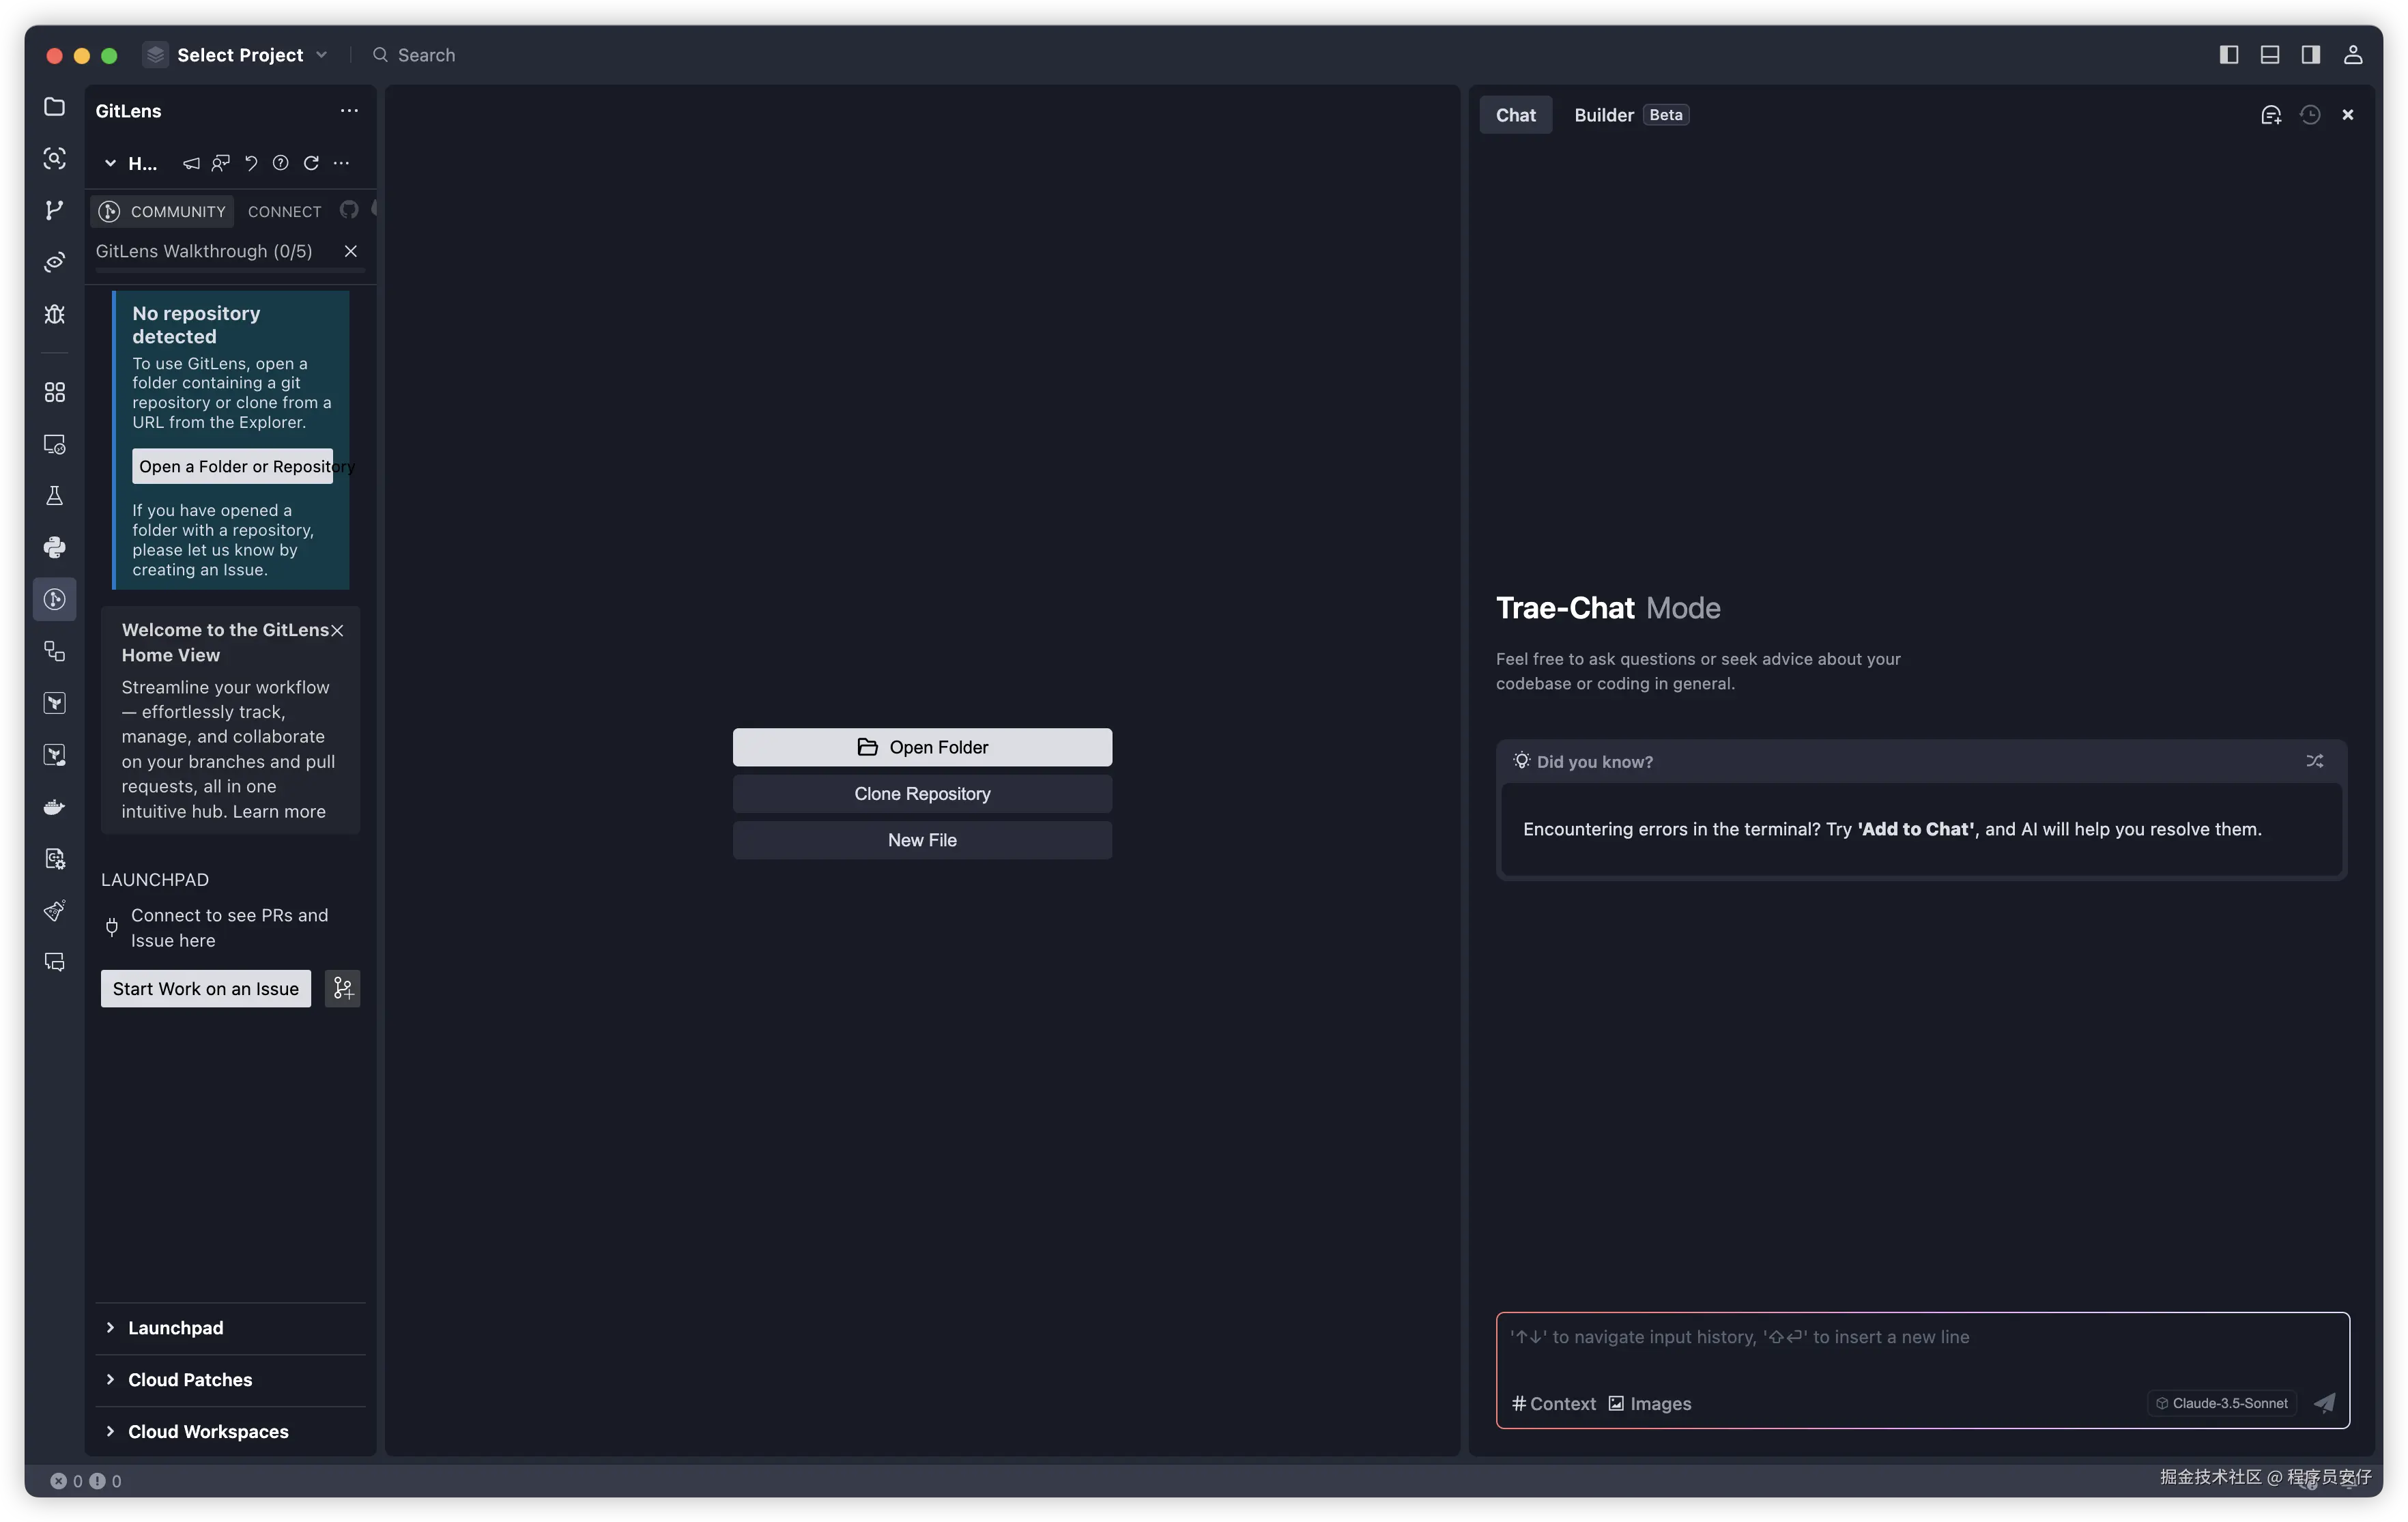The height and width of the screenshot is (1522, 2408).
Task: Open the Extensions grid icon
Action: coord(54,392)
